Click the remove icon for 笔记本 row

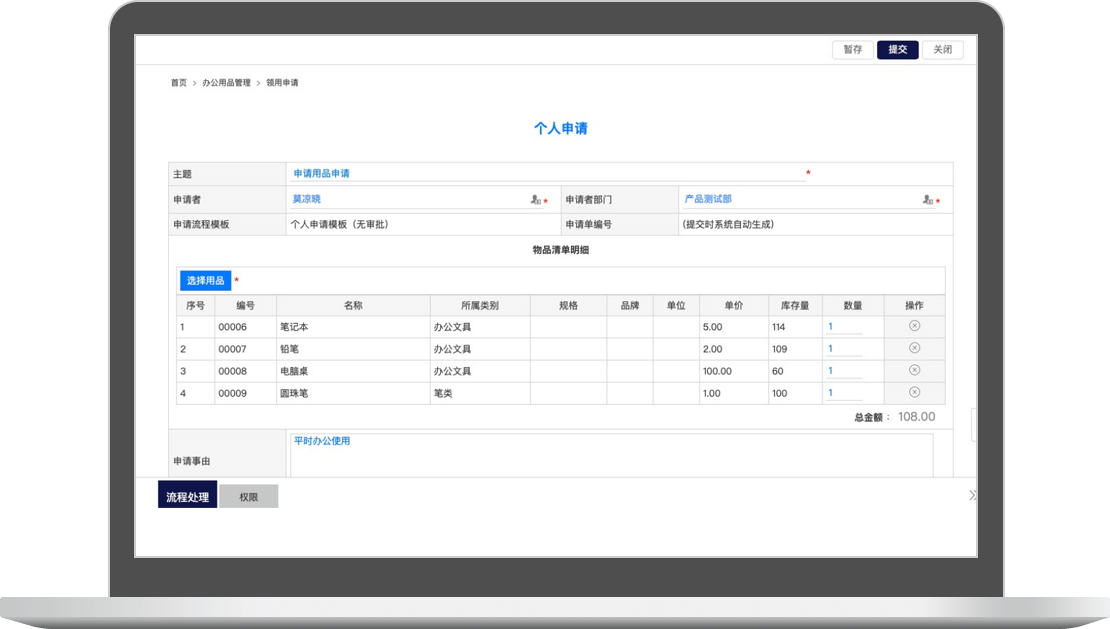[914, 326]
